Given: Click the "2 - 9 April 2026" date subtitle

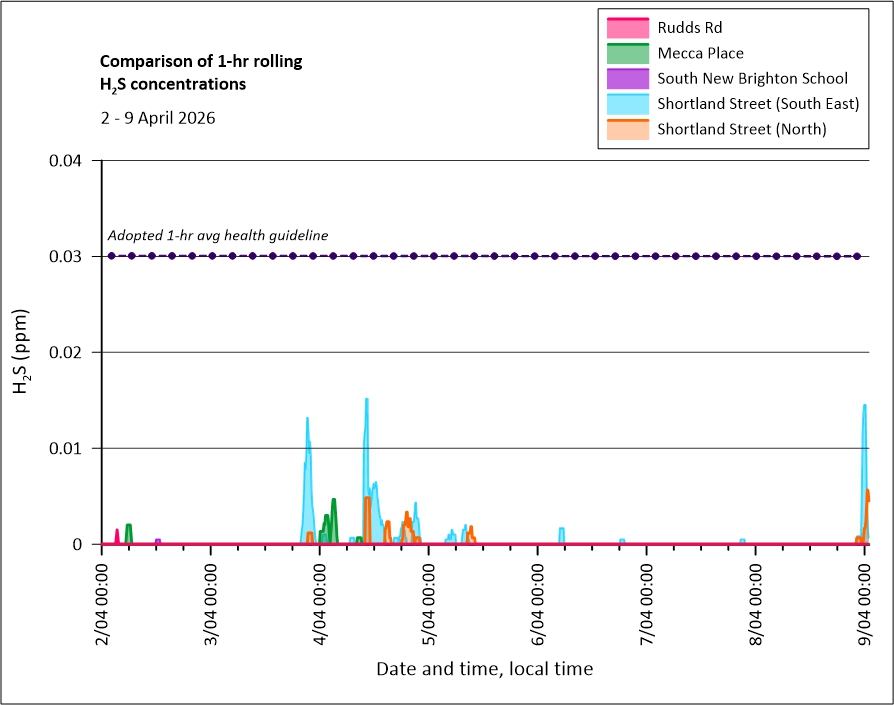Looking at the screenshot, I should click(157, 118).
